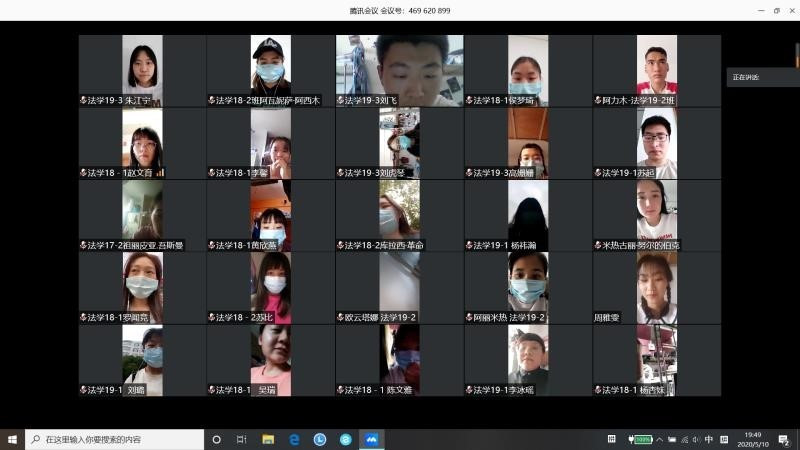800x450 pixels.
Task: Open Task View in the taskbar
Action: click(242, 439)
